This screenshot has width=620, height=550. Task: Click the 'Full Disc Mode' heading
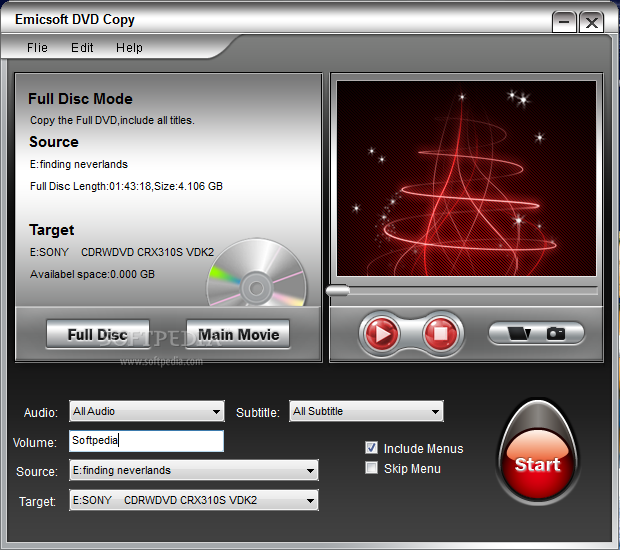[x=80, y=99]
